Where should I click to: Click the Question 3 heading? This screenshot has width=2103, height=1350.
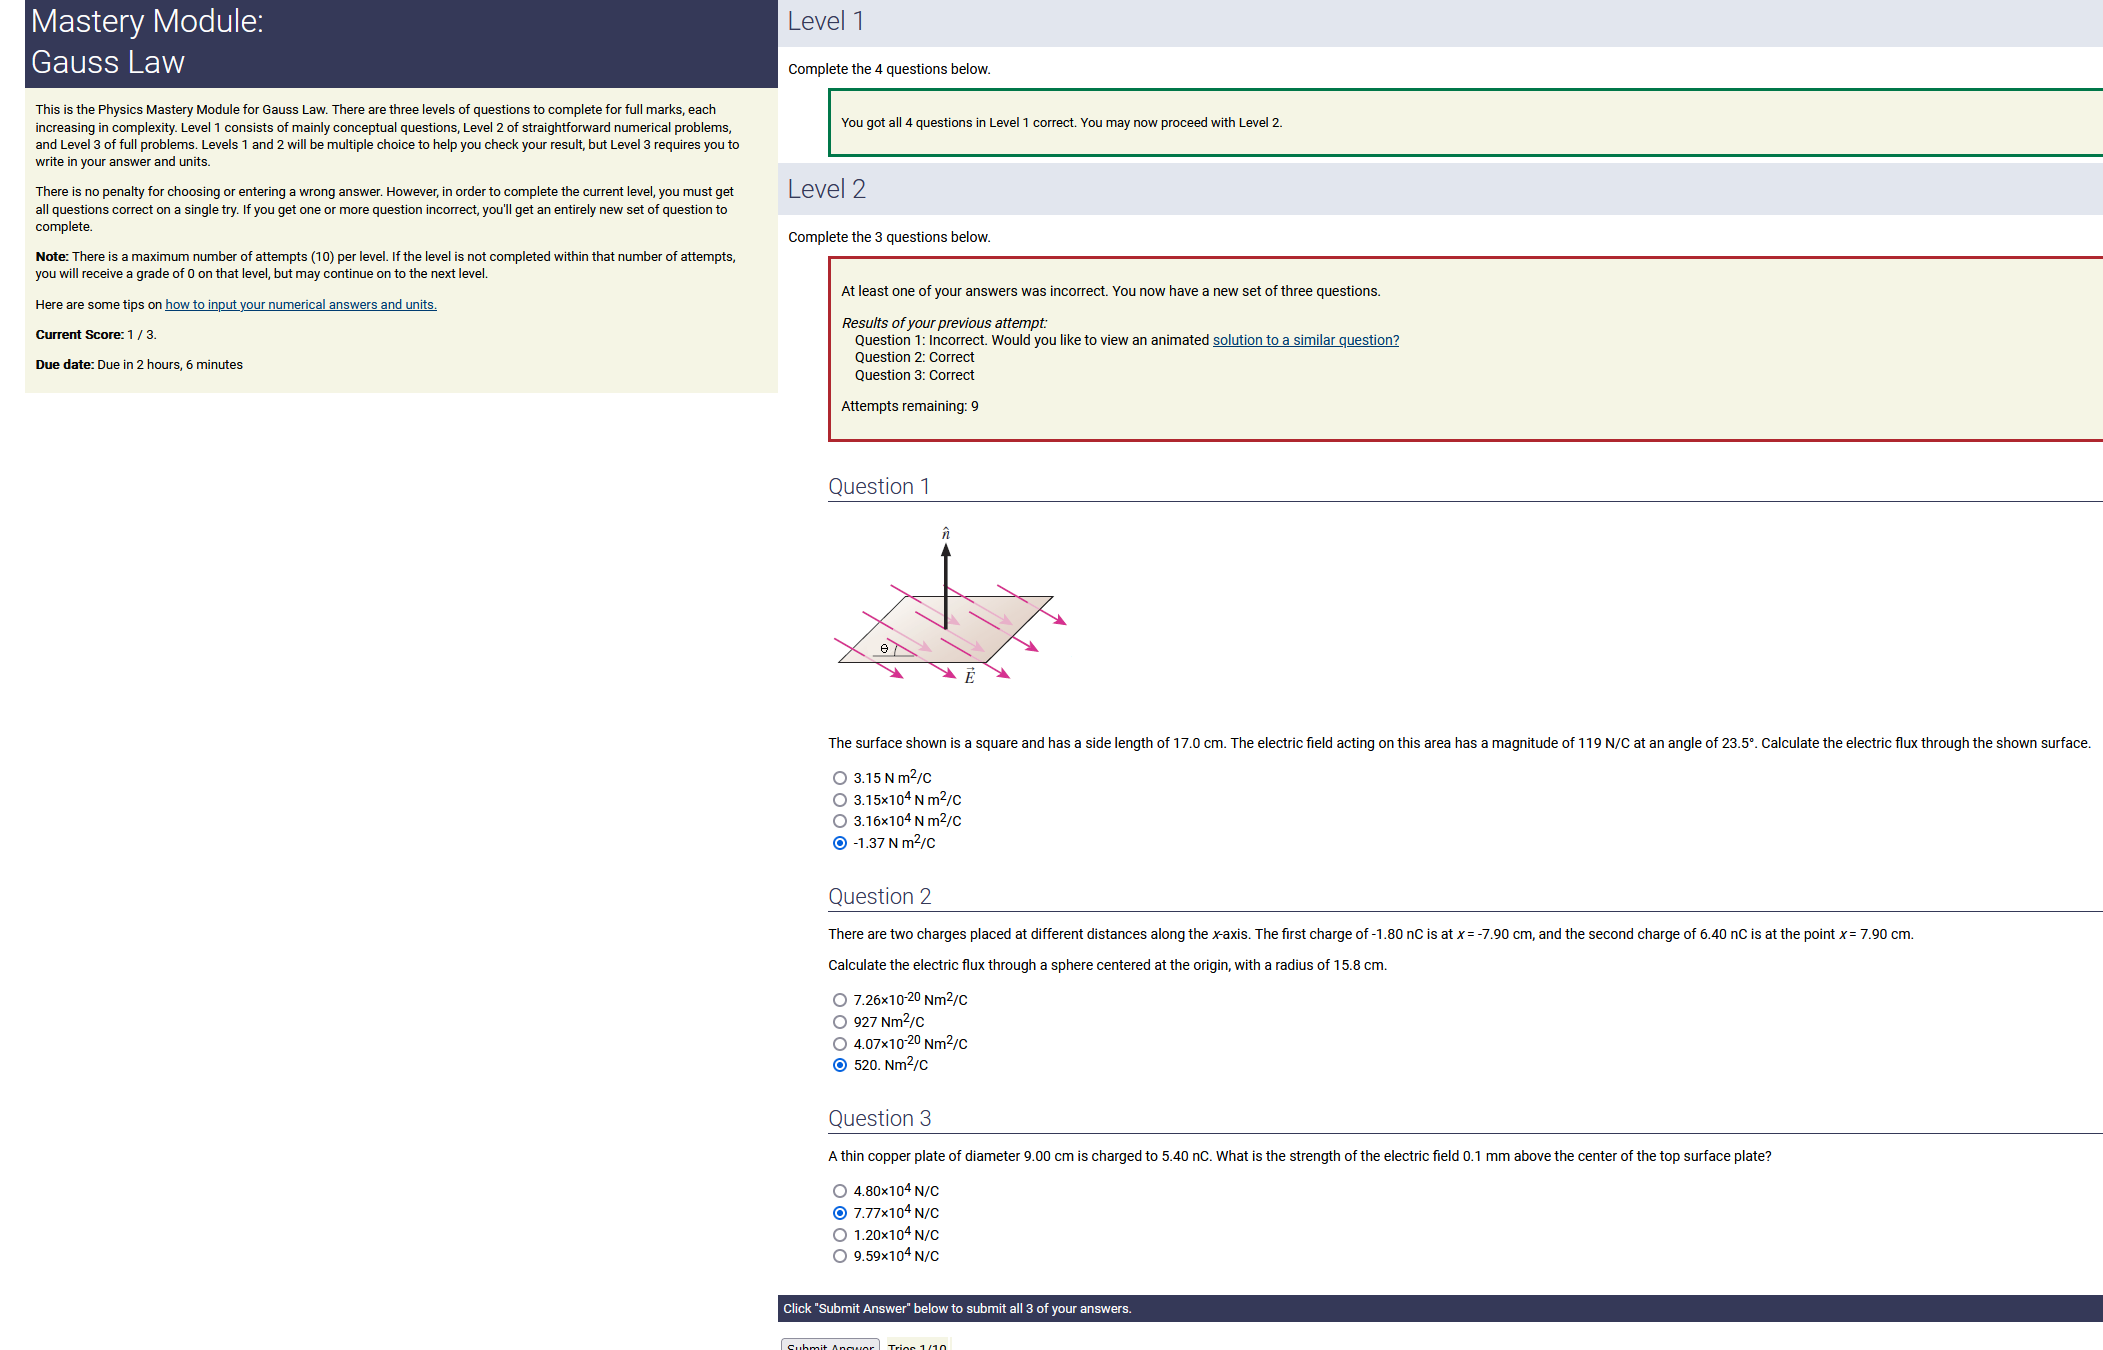[879, 1118]
